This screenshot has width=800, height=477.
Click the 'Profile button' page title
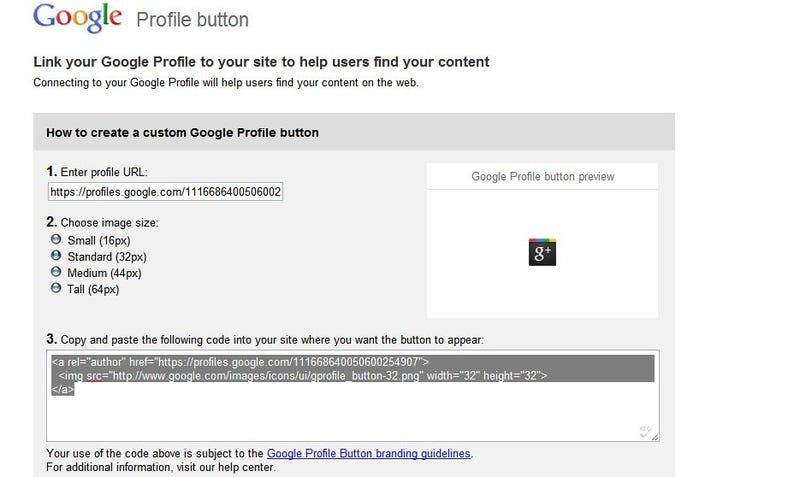[192, 20]
